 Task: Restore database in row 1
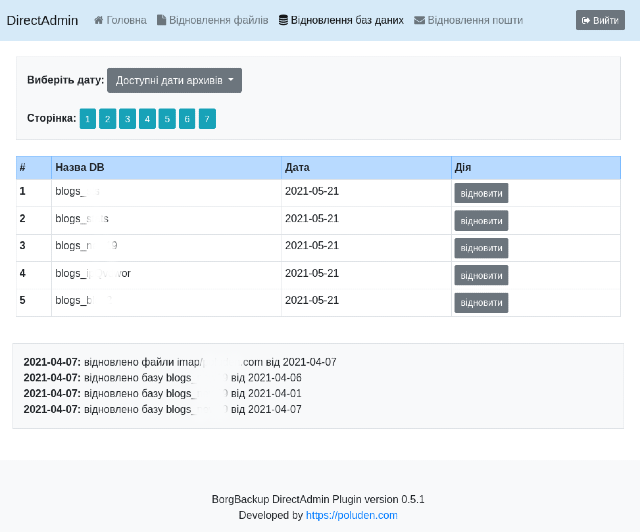coord(481,193)
